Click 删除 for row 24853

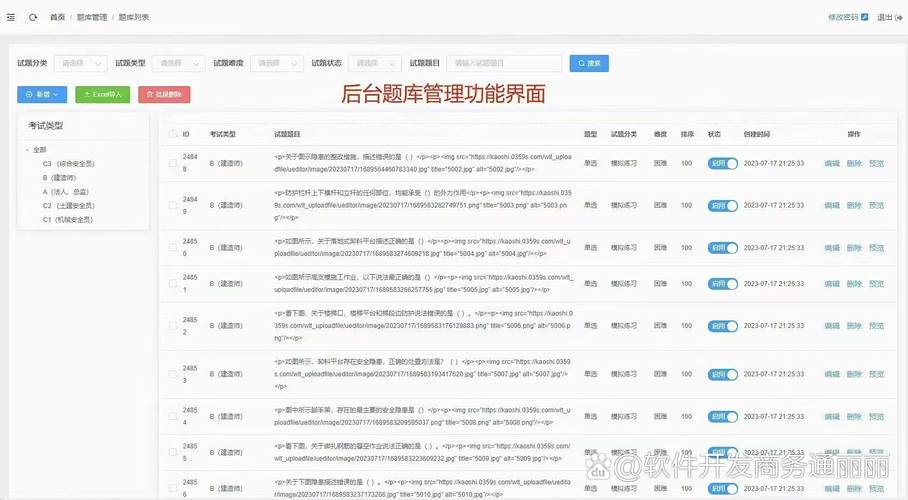coord(854,375)
